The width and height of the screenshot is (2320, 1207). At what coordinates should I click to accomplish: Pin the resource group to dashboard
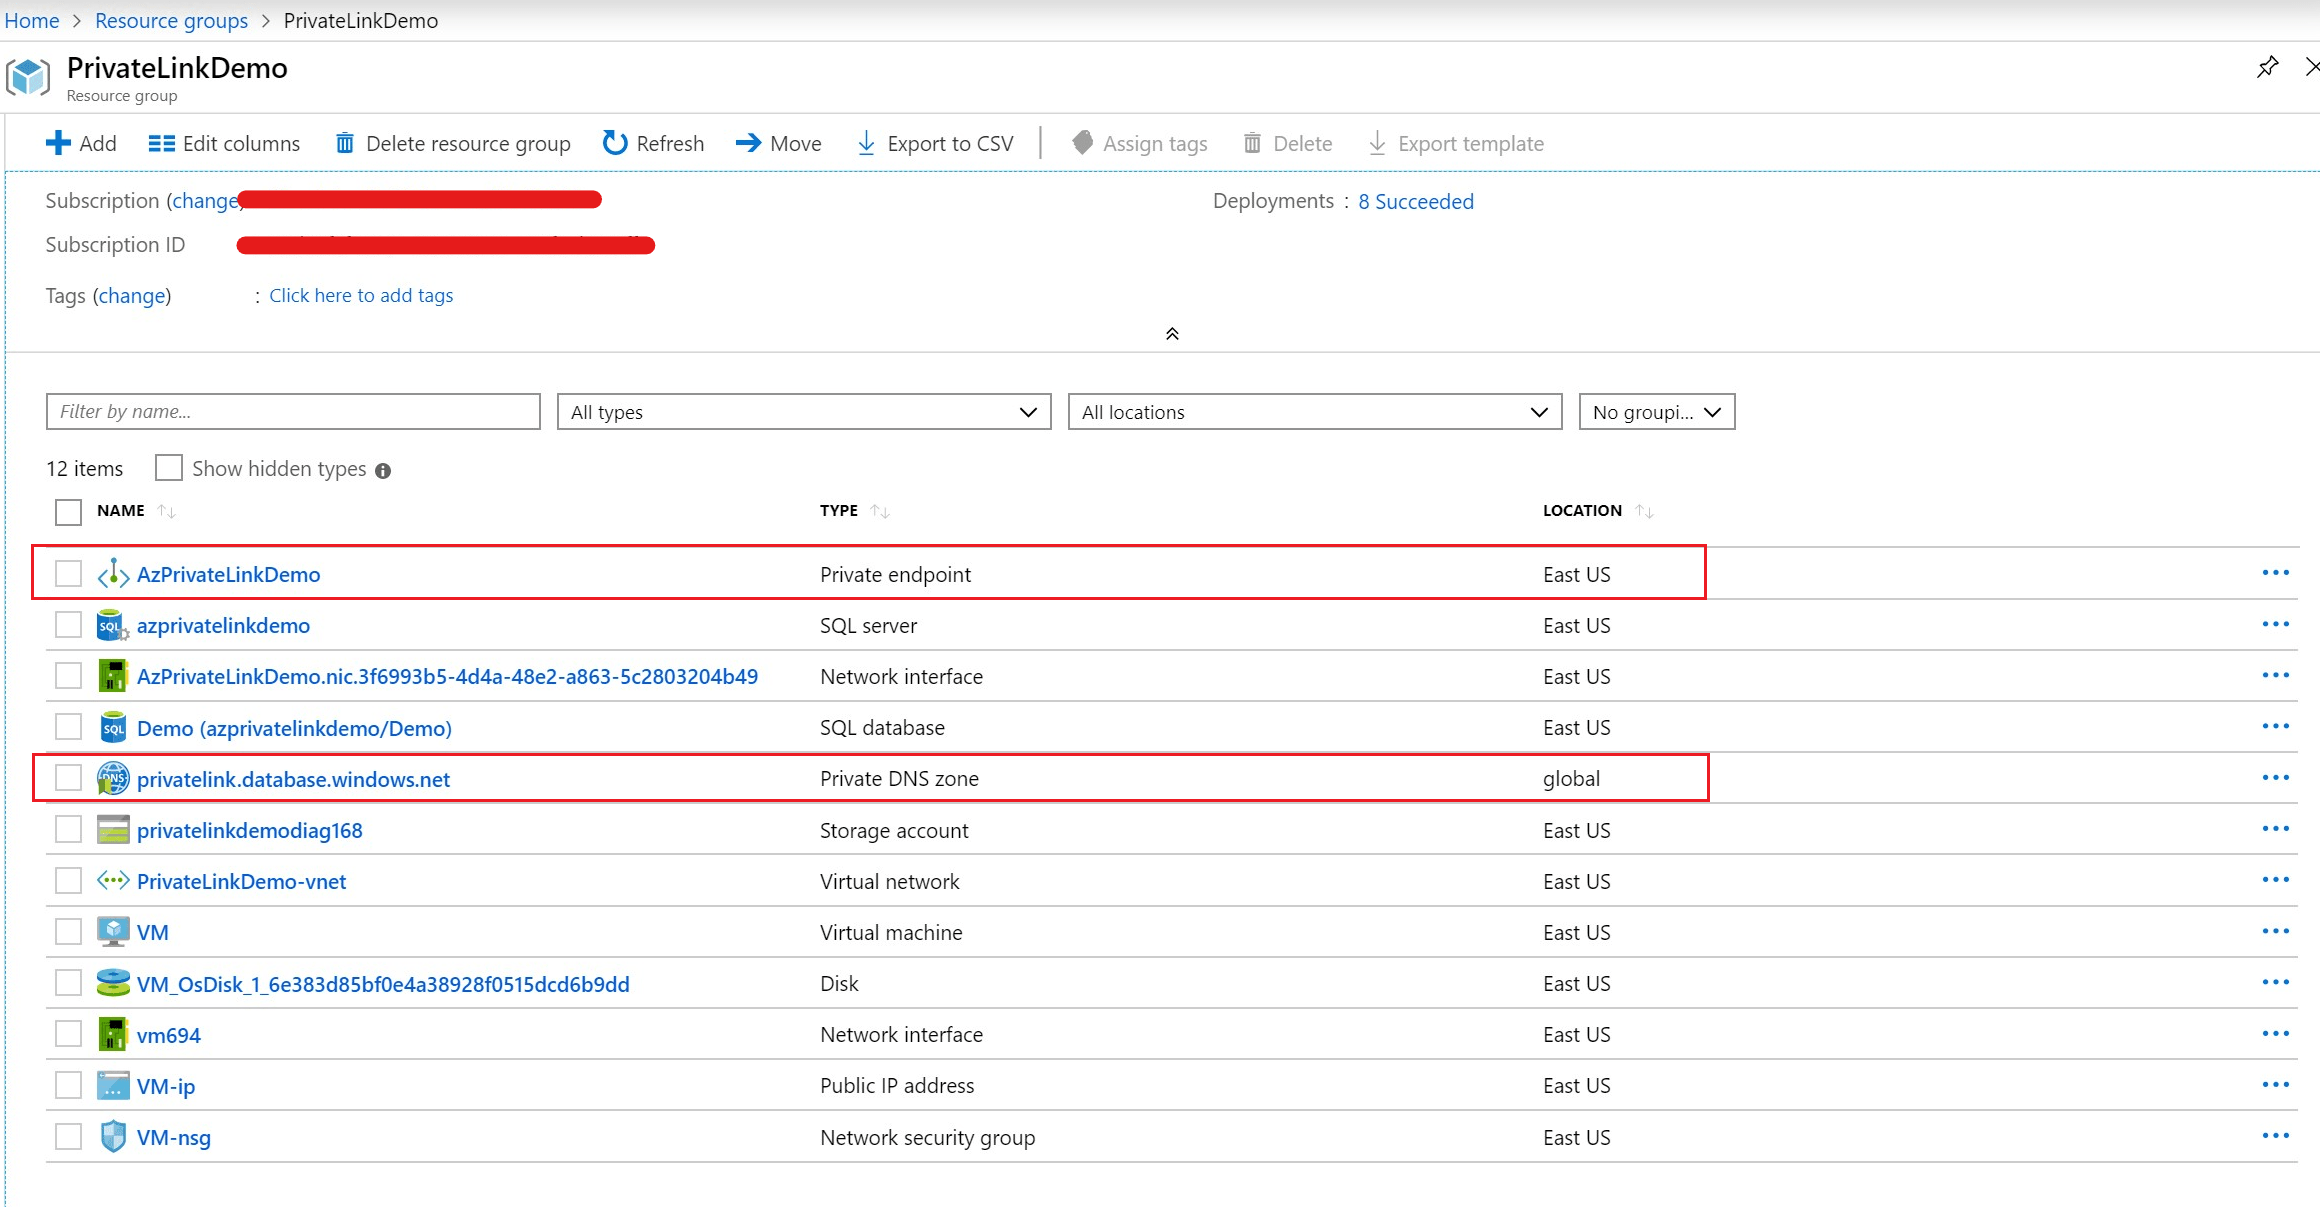click(x=2267, y=67)
